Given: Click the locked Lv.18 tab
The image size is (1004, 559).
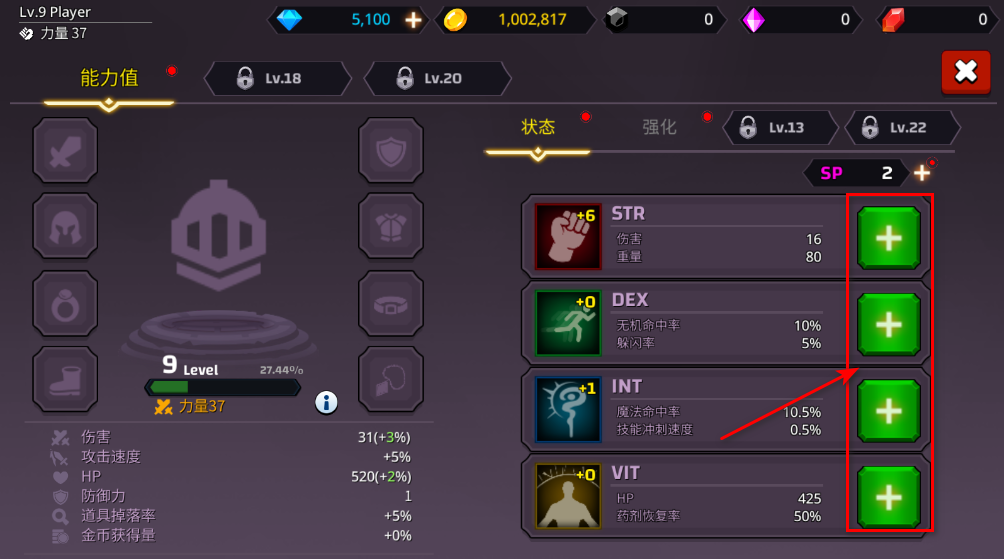Looking at the screenshot, I should (x=278, y=78).
